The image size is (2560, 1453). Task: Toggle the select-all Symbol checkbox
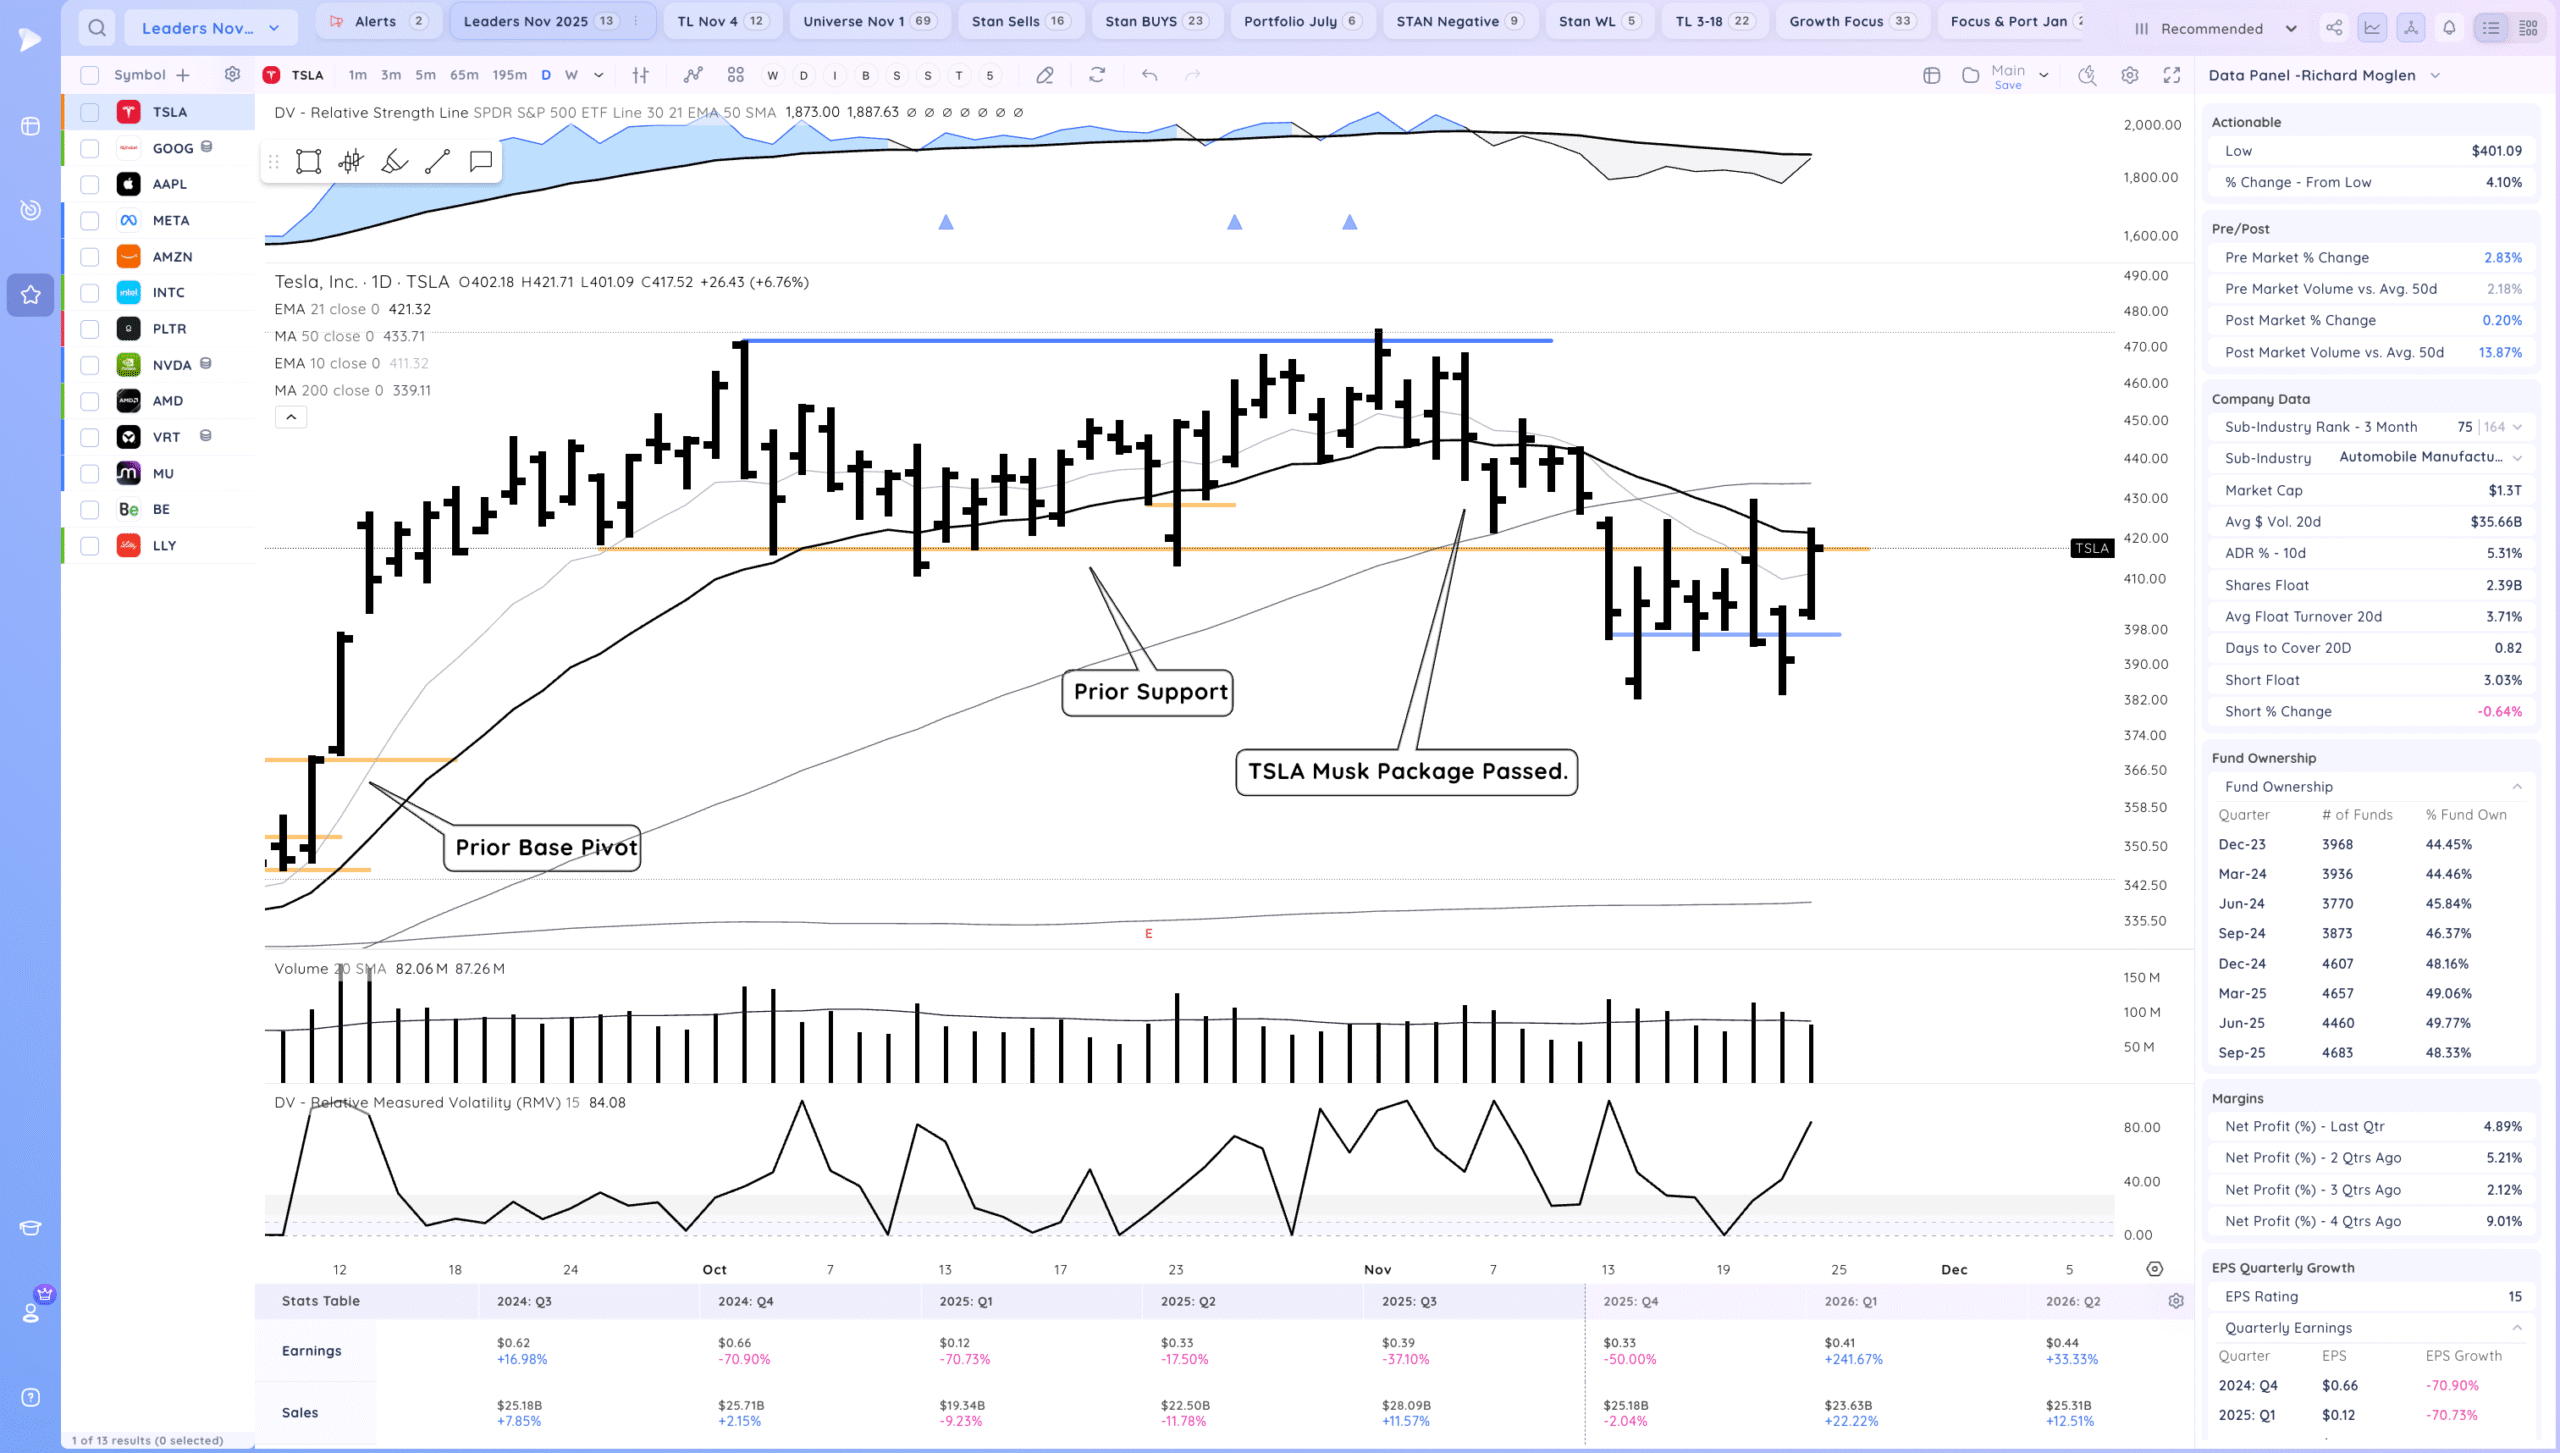point(90,75)
